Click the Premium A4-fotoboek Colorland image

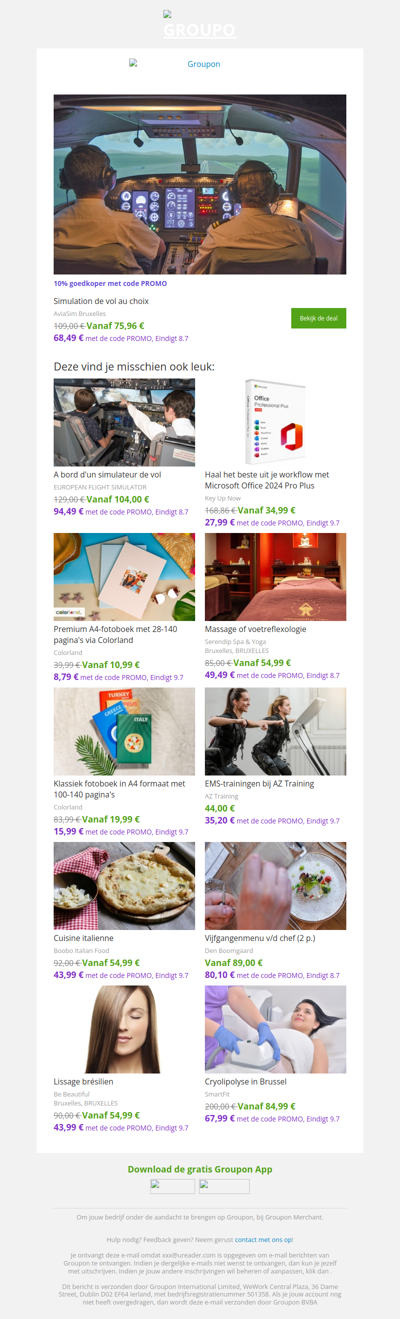click(125, 577)
